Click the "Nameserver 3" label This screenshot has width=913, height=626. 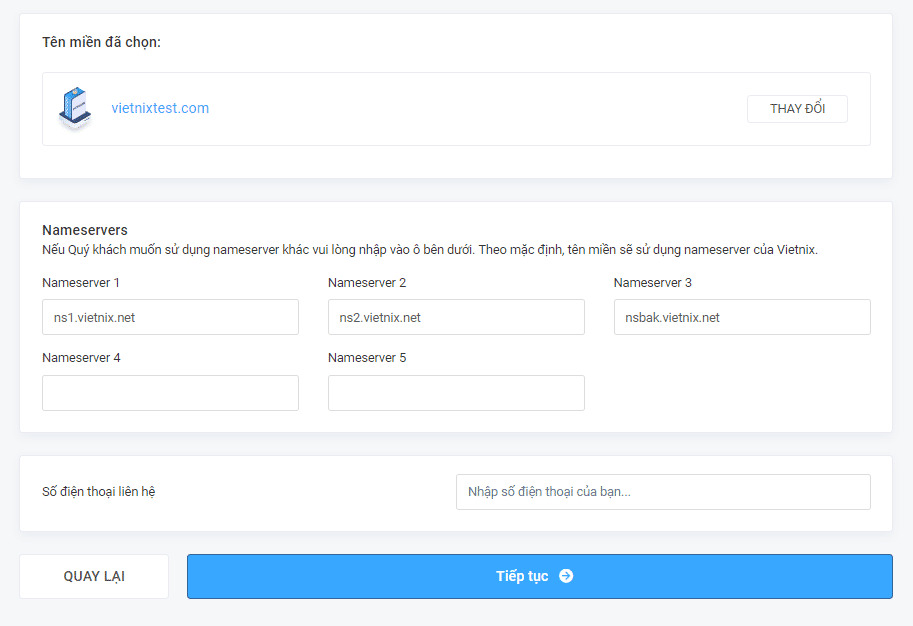[653, 283]
